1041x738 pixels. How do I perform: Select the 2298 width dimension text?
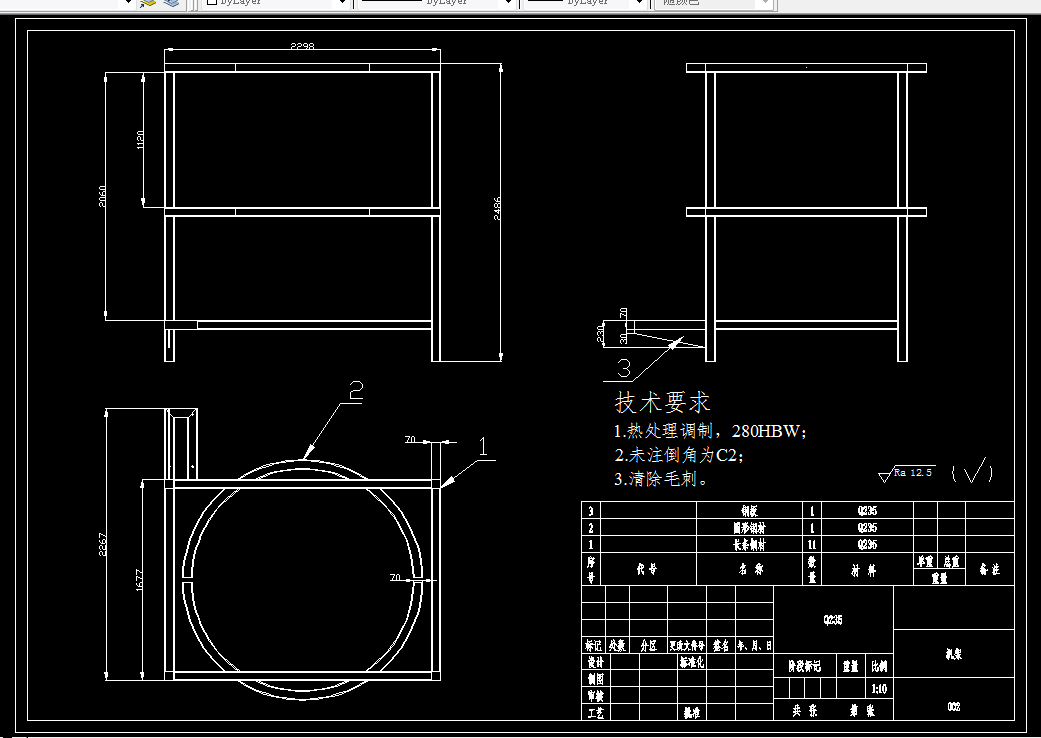[x=302, y=46]
